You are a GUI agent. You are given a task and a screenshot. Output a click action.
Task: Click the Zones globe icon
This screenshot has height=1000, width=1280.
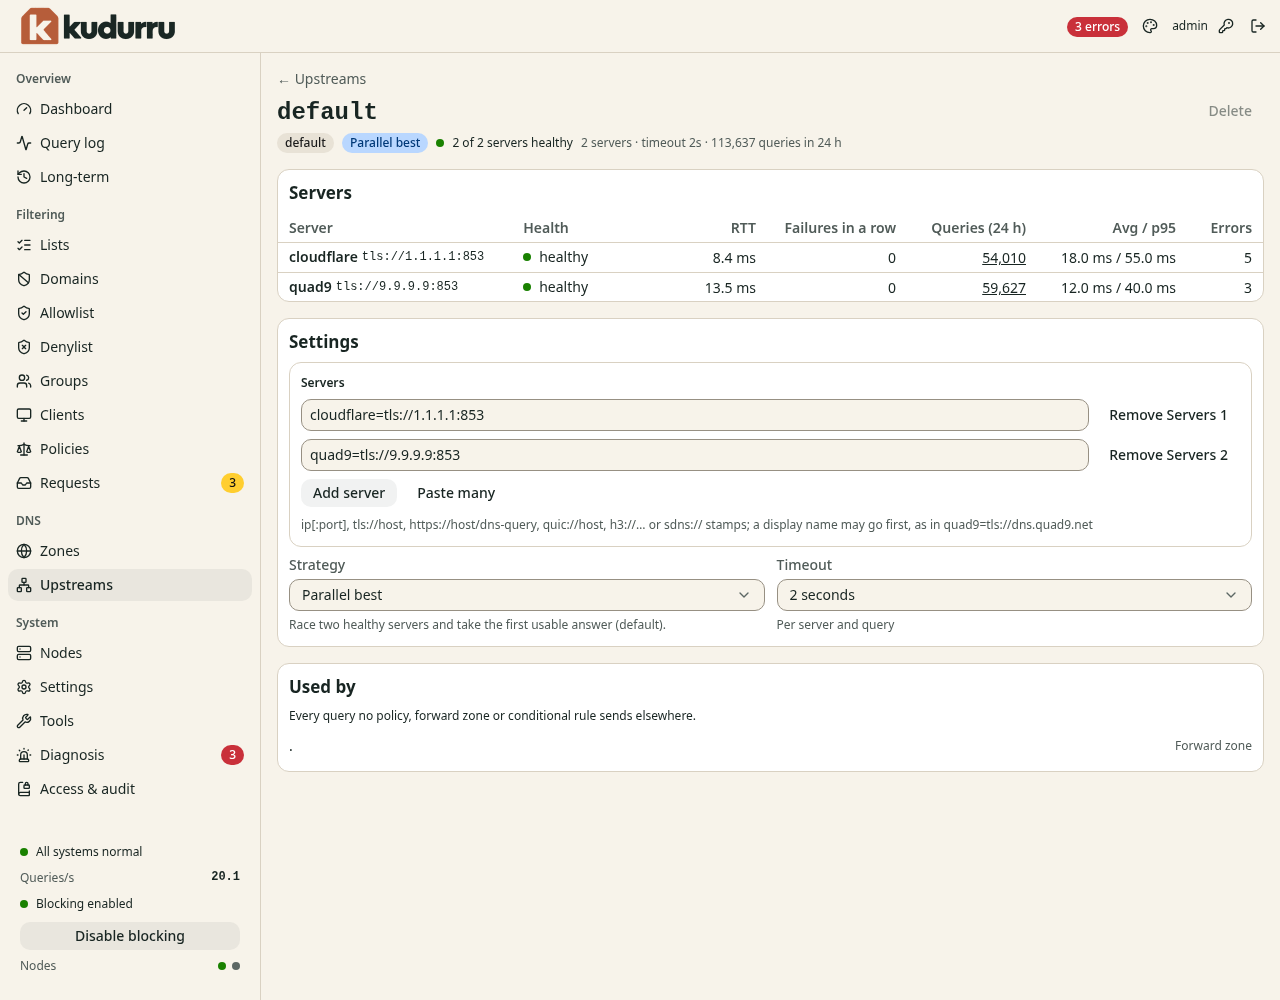click(x=24, y=551)
